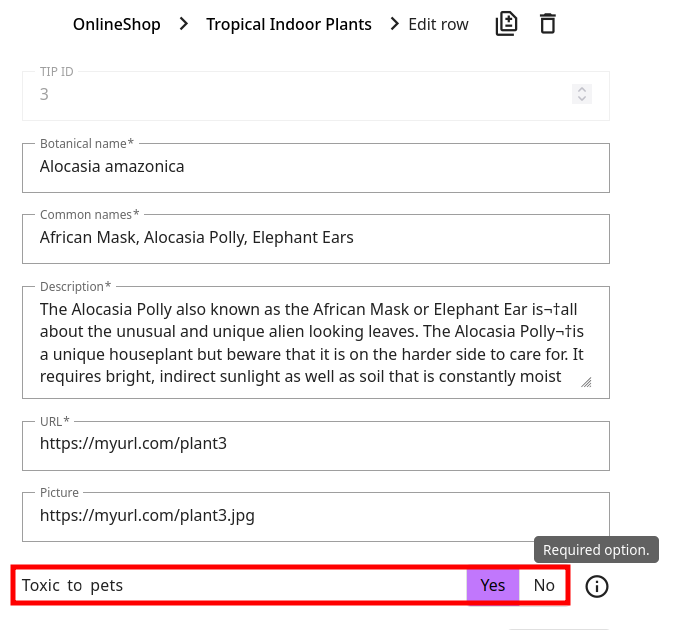
Task: Decrease TIP ID with the down arrow
Action: tap(582, 98)
